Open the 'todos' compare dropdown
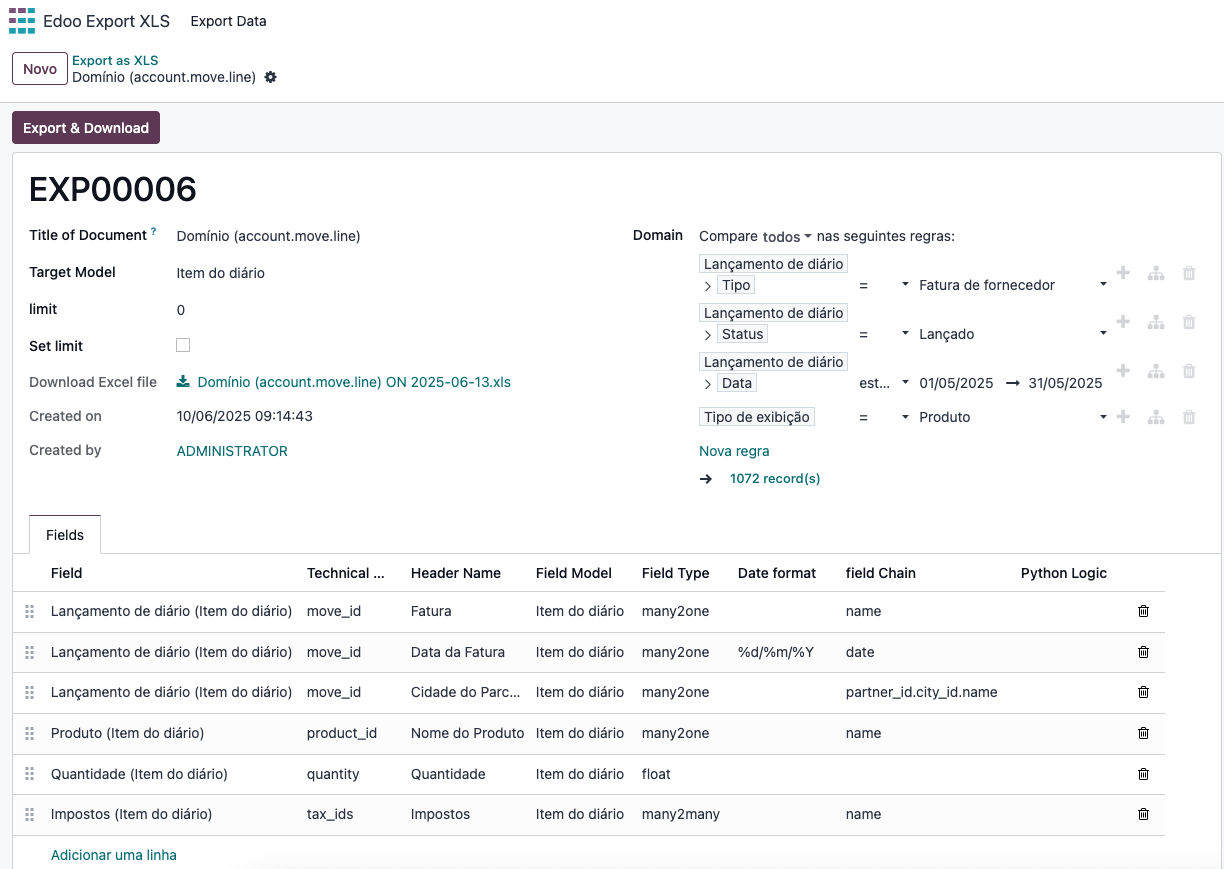The image size is (1224, 869). [x=786, y=237]
